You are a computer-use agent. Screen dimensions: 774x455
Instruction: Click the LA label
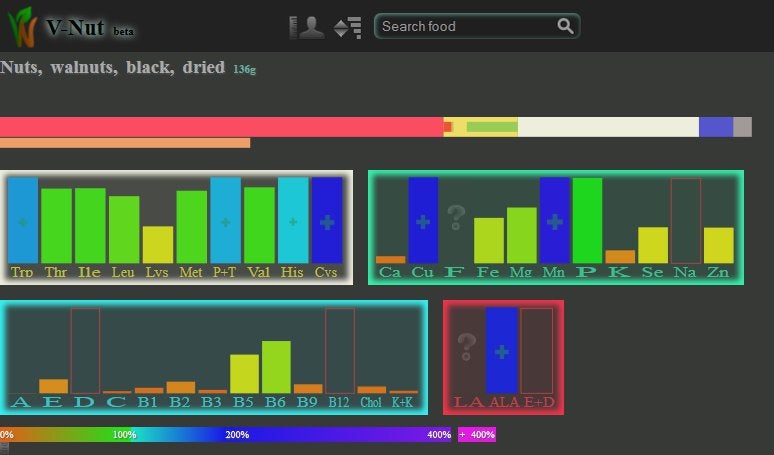tap(469, 402)
